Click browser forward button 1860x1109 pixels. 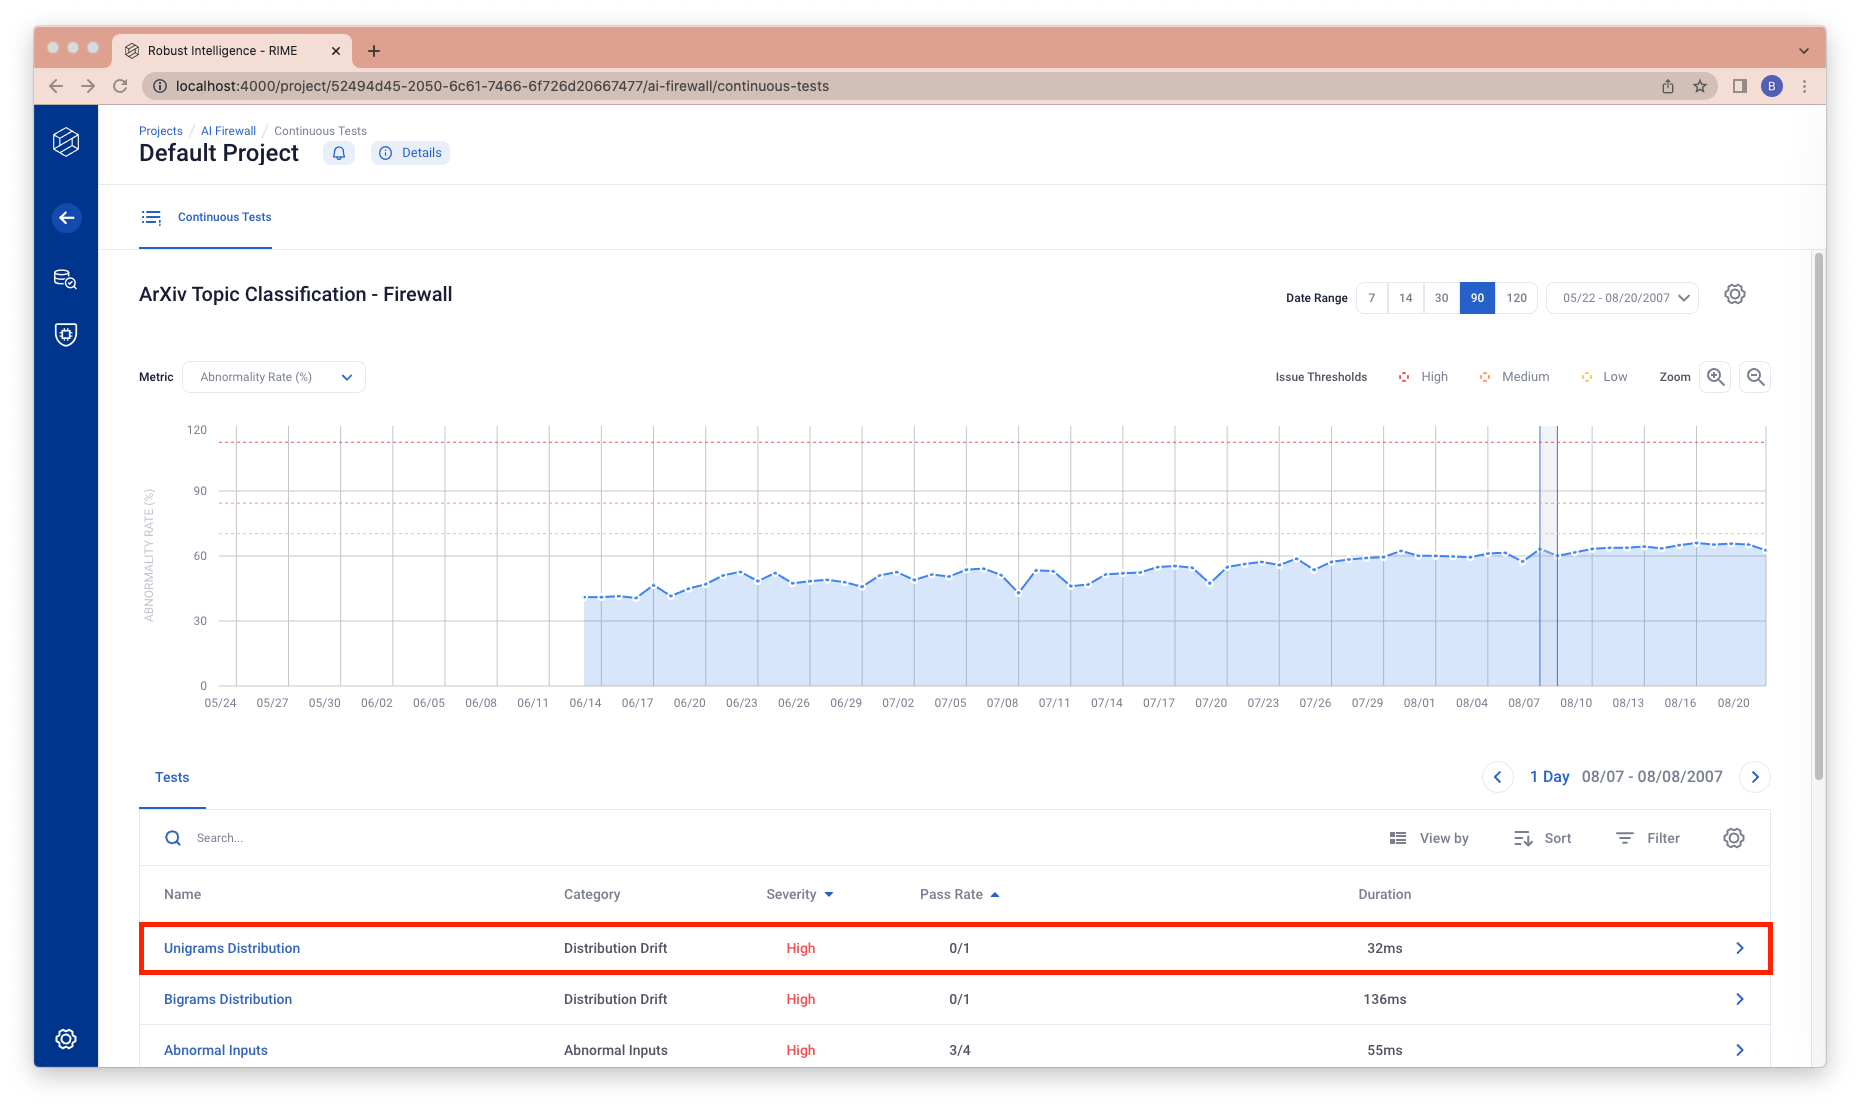click(x=88, y=86)
